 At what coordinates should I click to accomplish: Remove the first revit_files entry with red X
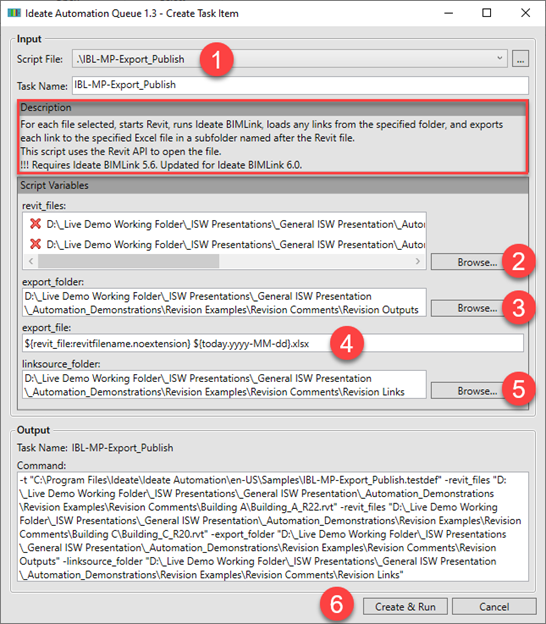[x=35, y=224]
